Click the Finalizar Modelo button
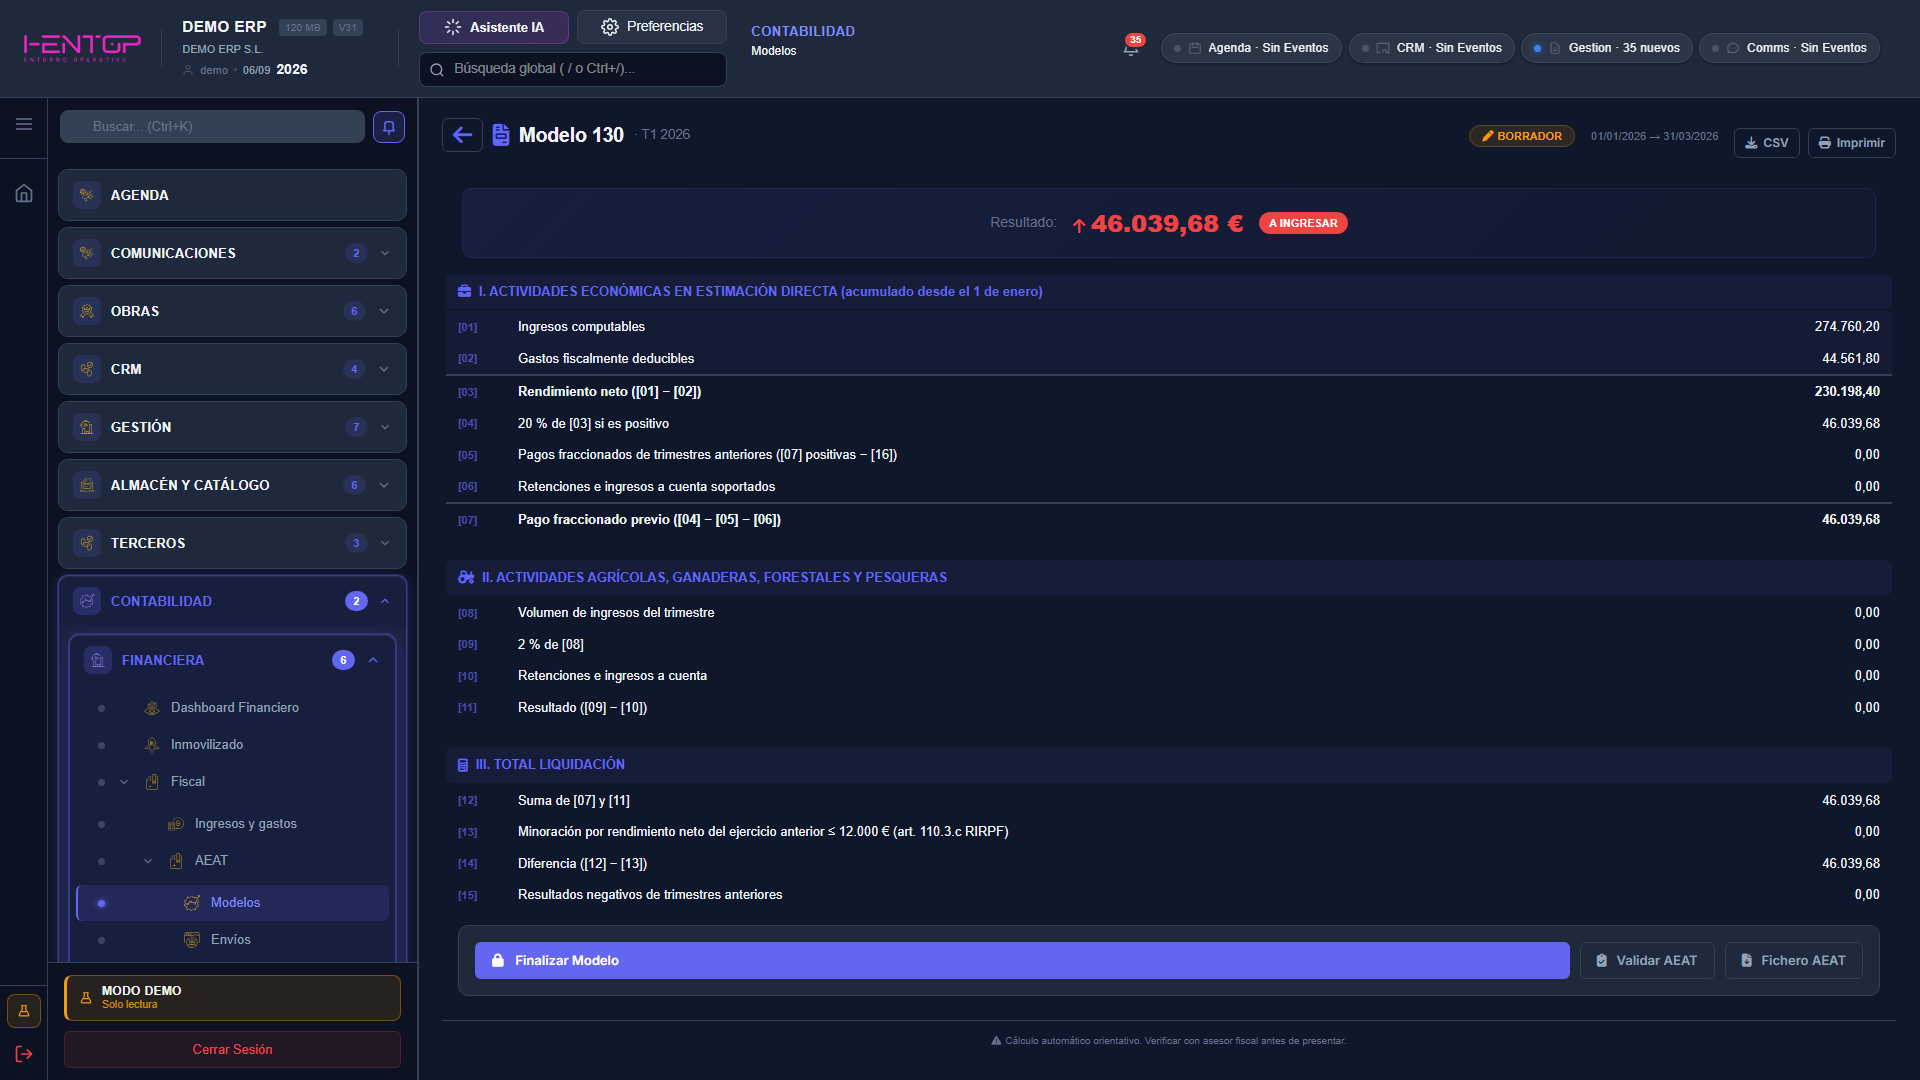 pos(1022,961)
